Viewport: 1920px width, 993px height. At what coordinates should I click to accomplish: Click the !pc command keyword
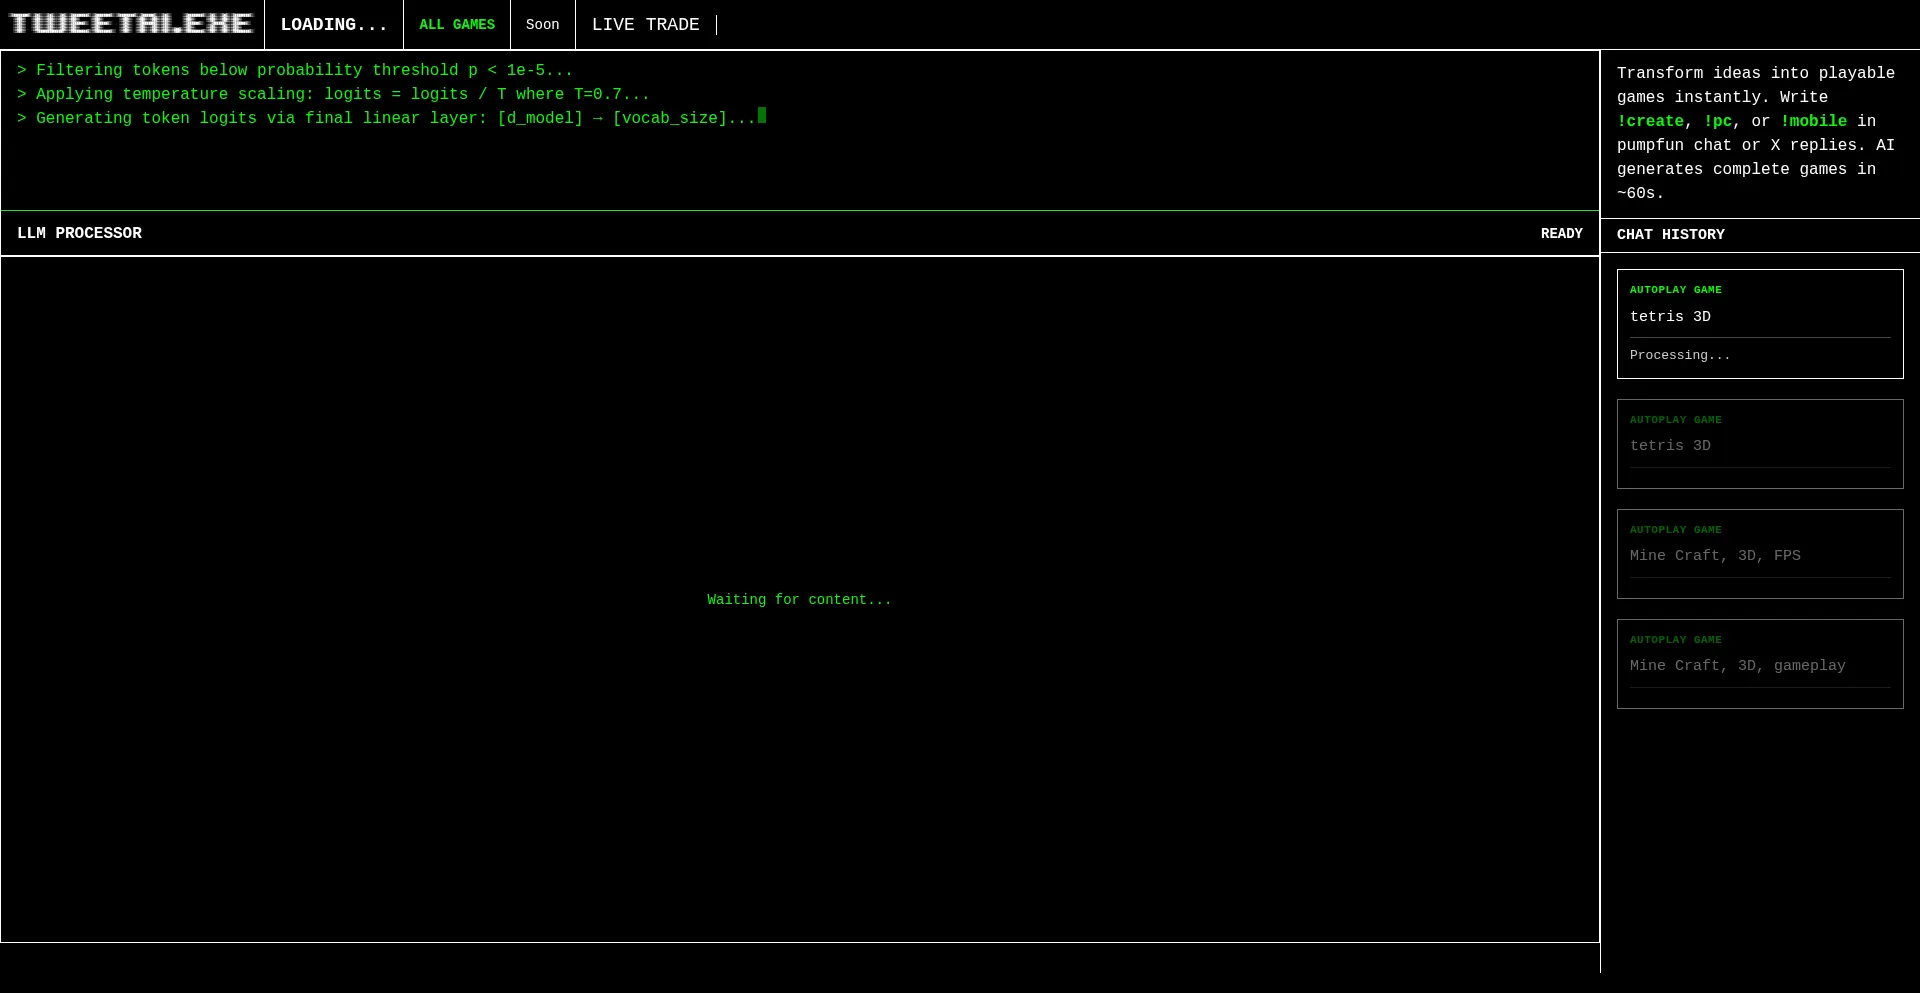coord(1717,122)
